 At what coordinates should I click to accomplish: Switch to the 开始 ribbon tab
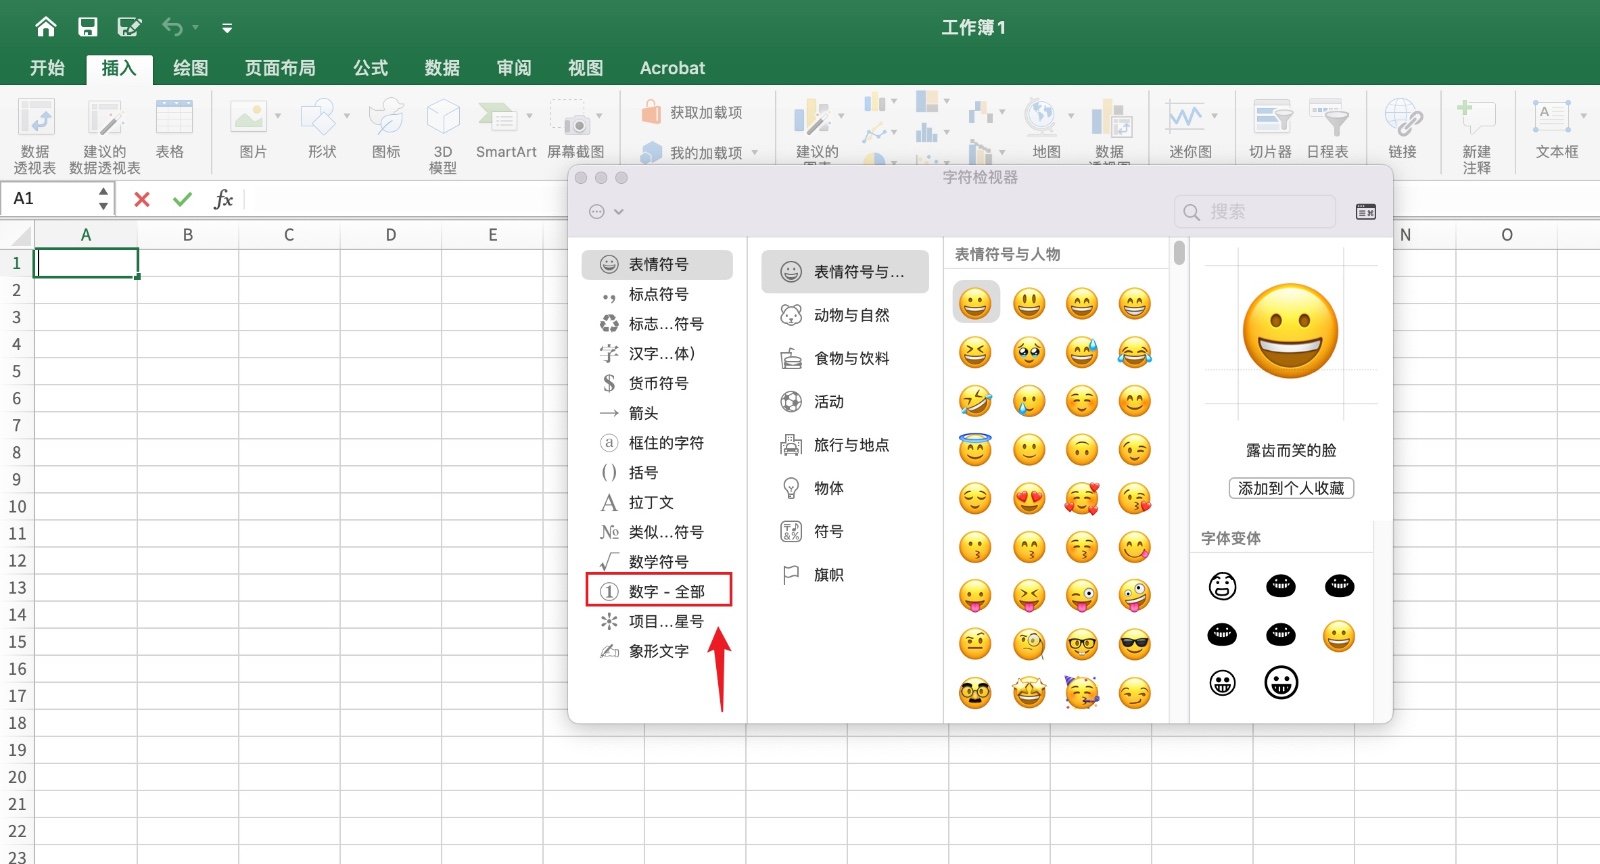tap(47, 68)
